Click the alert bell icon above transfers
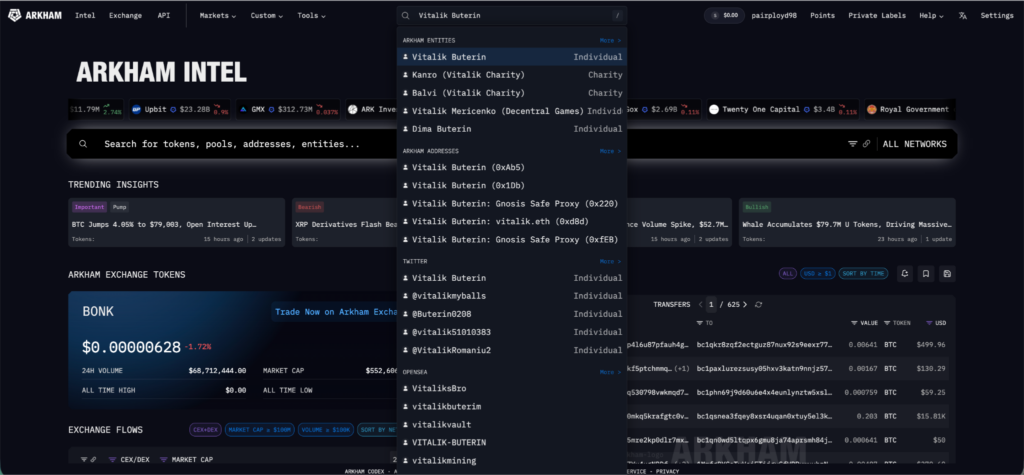This screenshot has width=1024, height=475. coord(904,273)
